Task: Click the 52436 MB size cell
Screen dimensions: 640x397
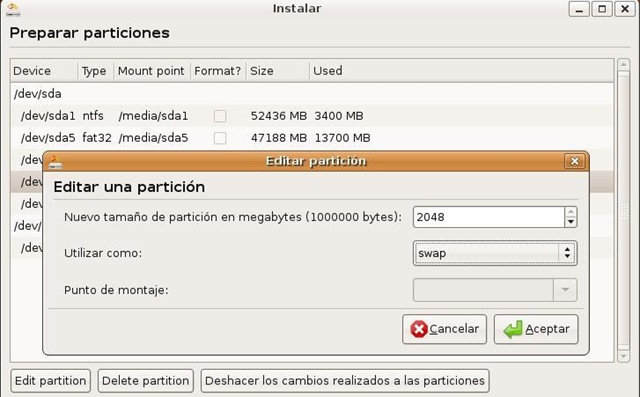Action: pos(279,116)
